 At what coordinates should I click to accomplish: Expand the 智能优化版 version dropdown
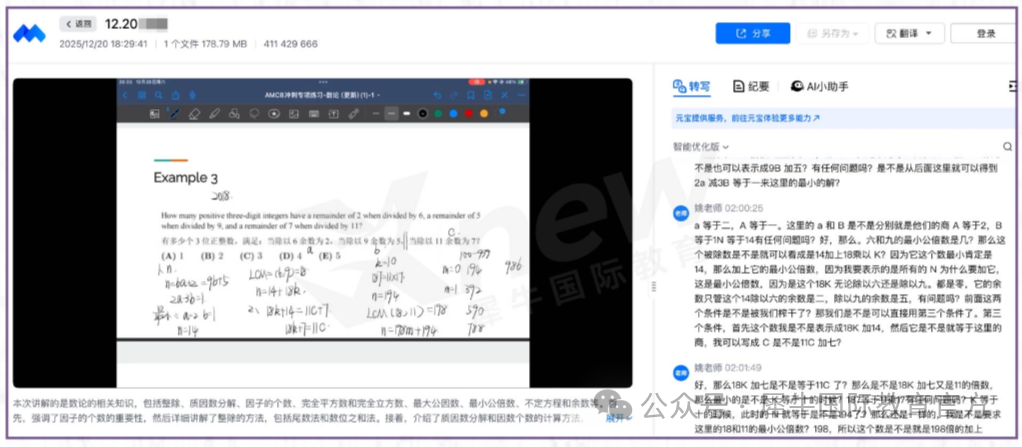[701, 147]
